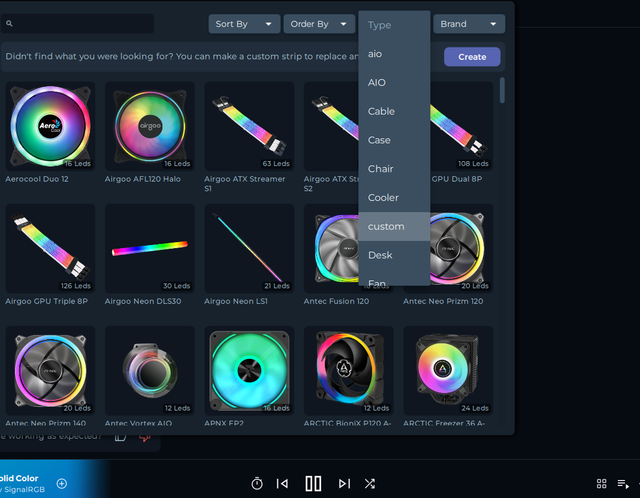The image size is (640, 498).
Task: Select the Antec Vortex AIO cooler
Action: pos(150,371)
